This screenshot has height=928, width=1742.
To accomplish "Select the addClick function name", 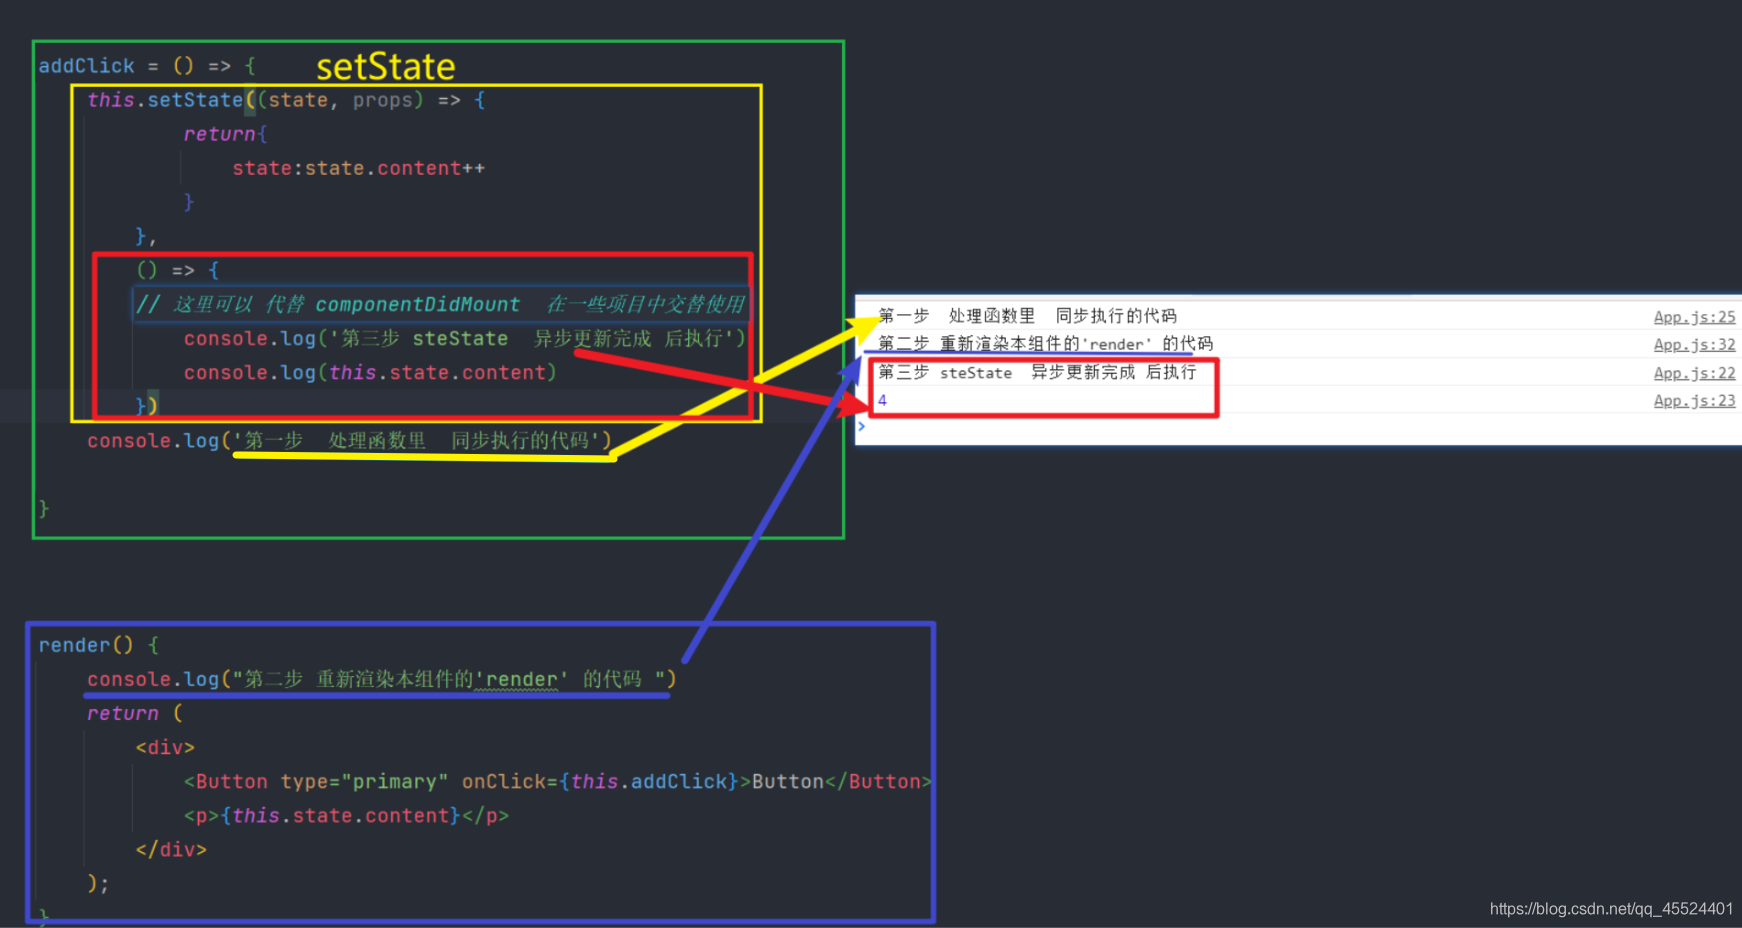I will pos(86,66).
